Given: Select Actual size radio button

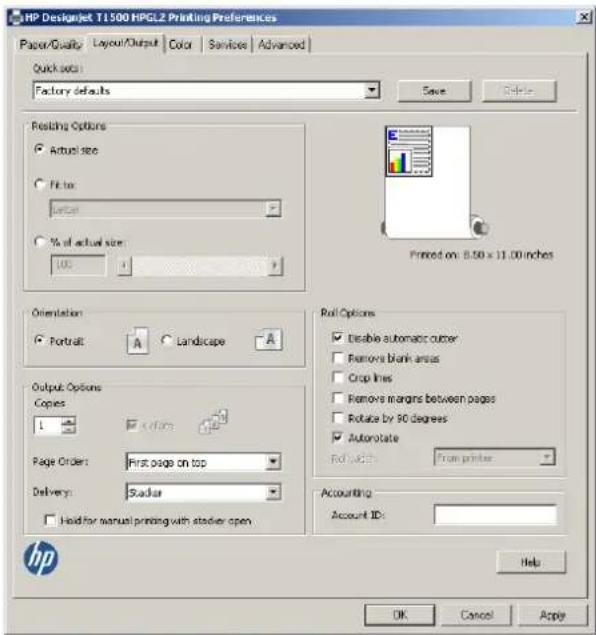Looking at the screenshot, I should click(x=39, y=149).
